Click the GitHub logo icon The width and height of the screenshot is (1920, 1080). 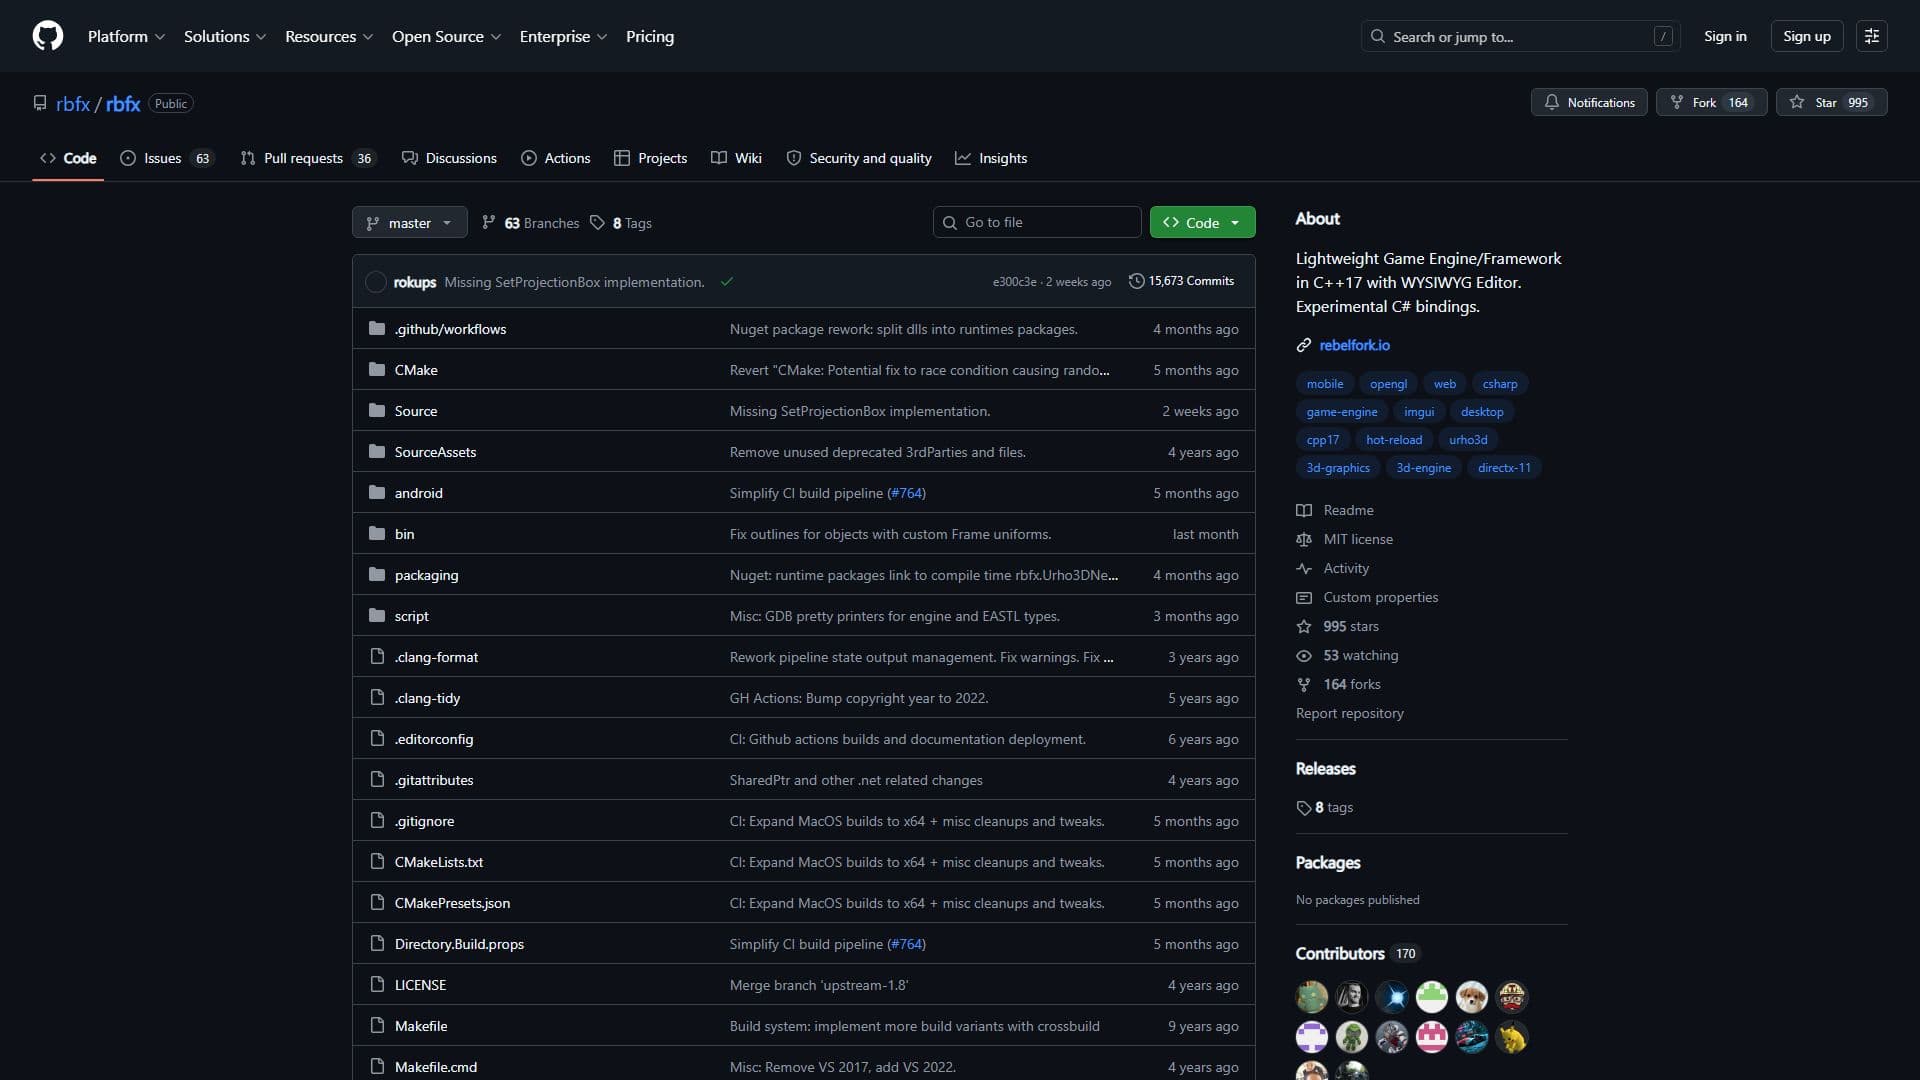tap(48, 36)
